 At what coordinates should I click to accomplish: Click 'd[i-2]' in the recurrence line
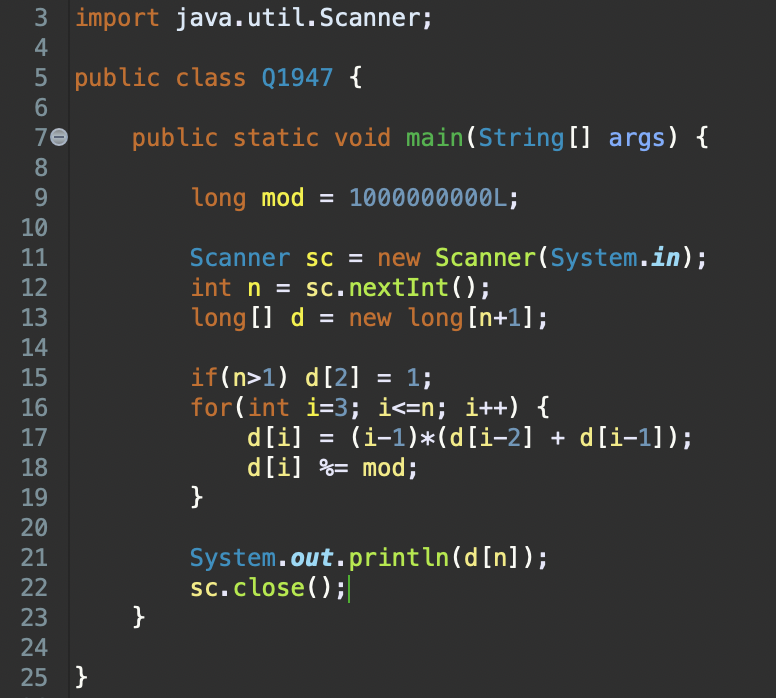tap(491, 438)
